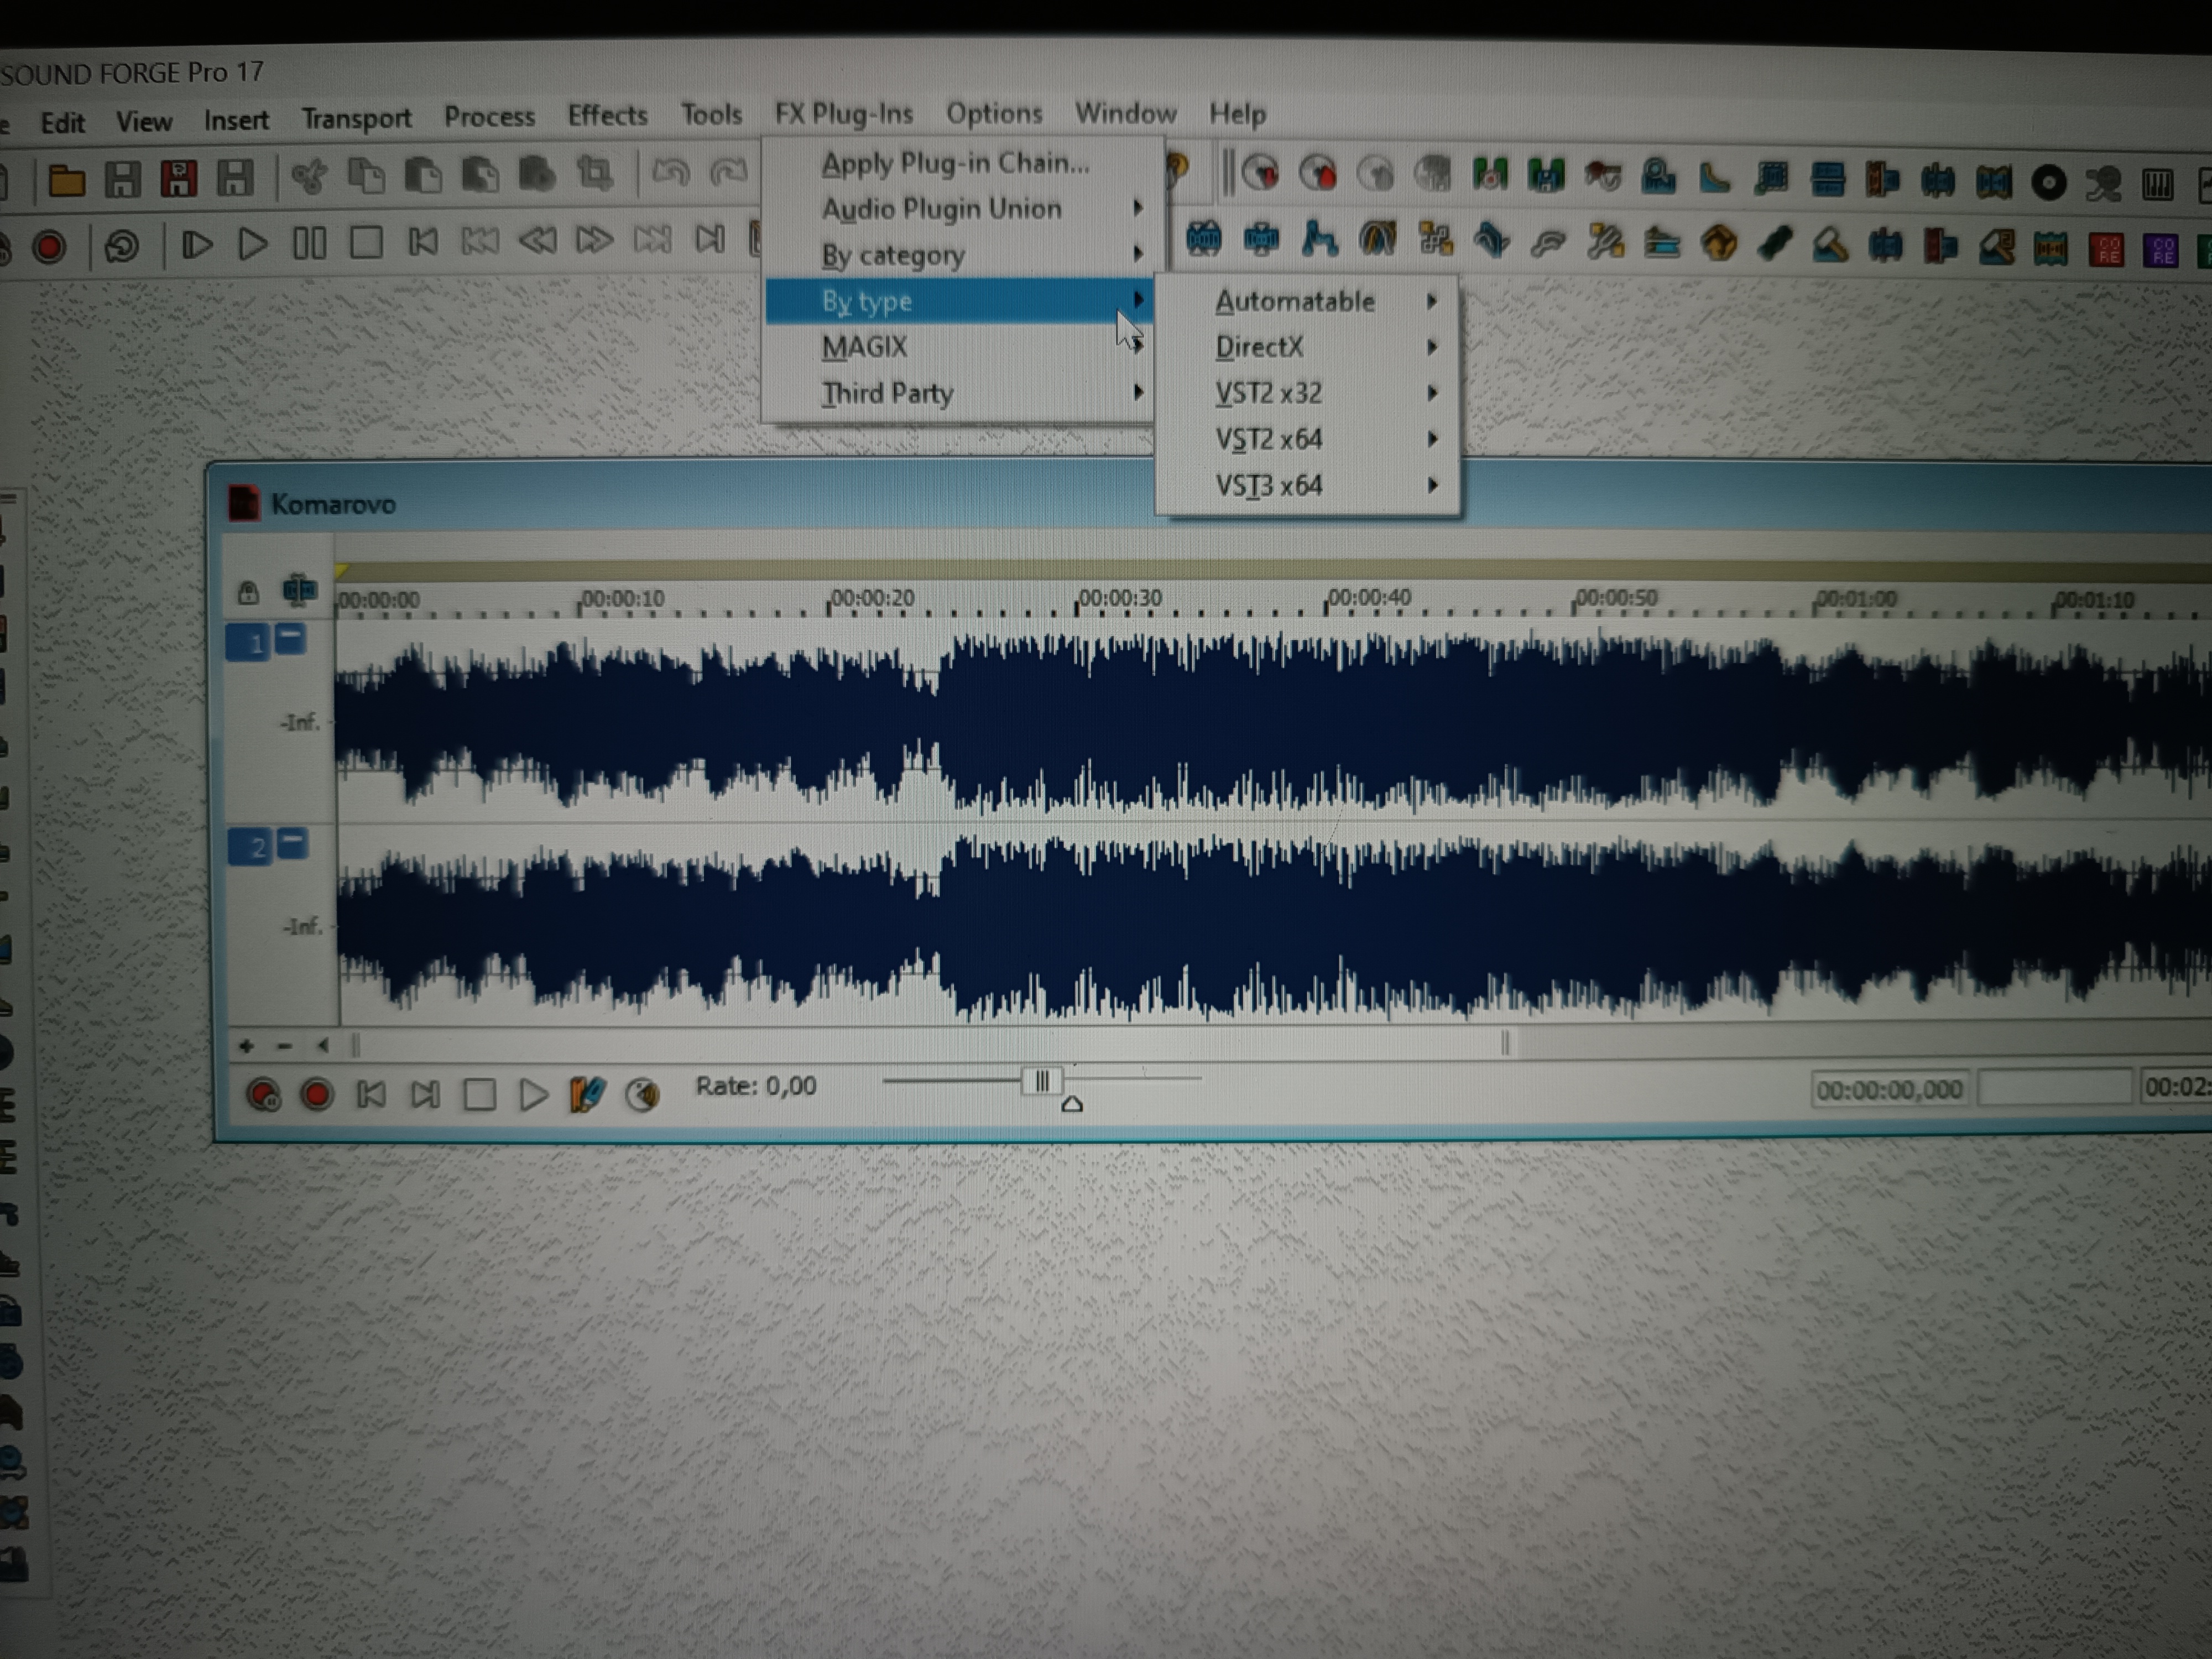
Task: Click the playback Rate slider handle
Action: point(1041,1080)
